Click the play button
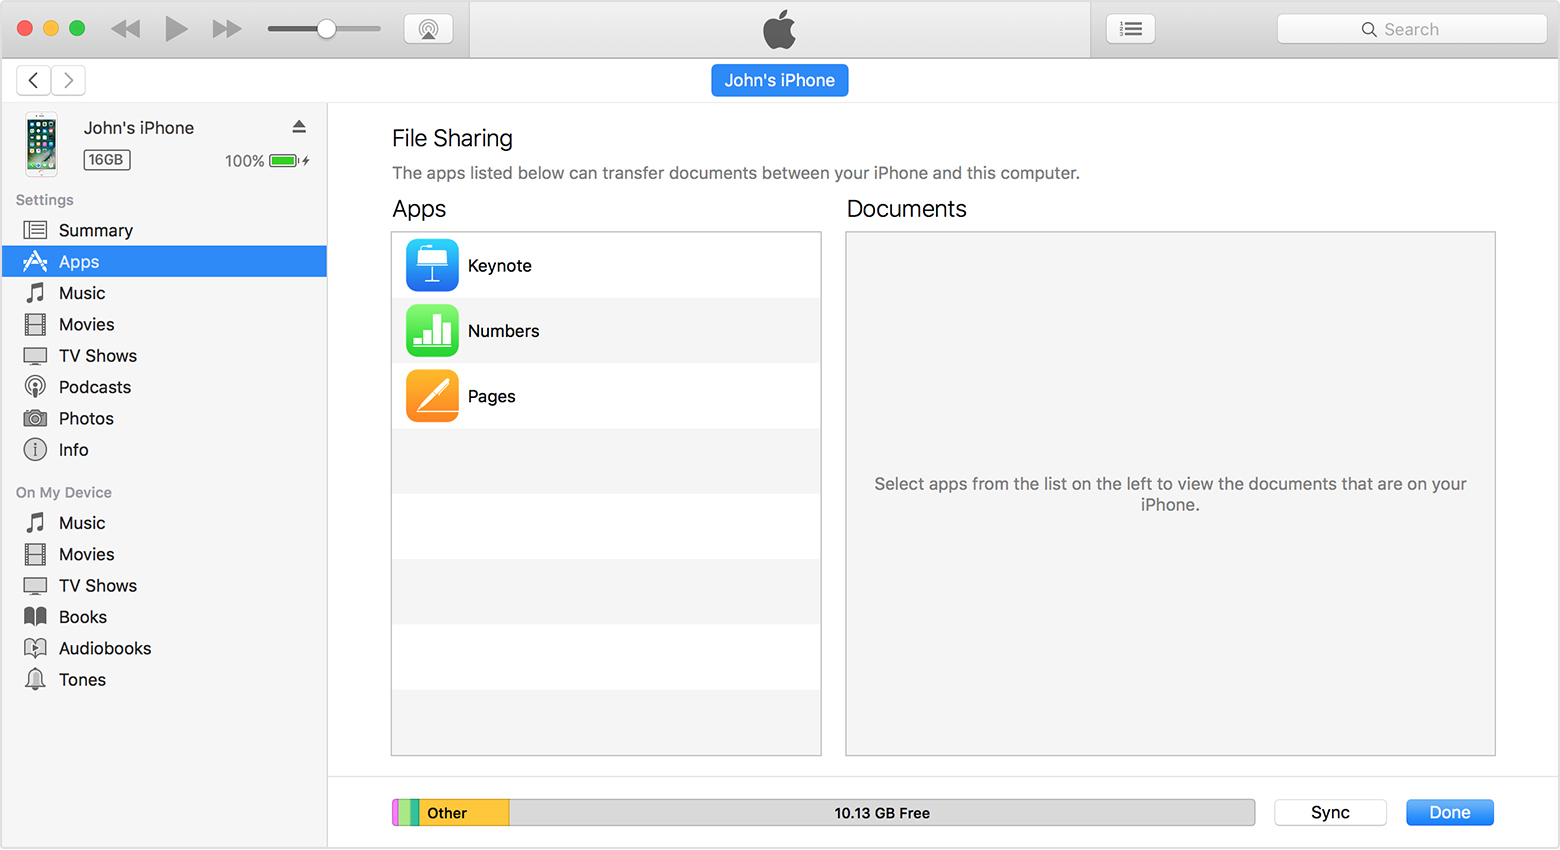The height and width of the screenshot is (850, 1560). click(x=177, y=29)
